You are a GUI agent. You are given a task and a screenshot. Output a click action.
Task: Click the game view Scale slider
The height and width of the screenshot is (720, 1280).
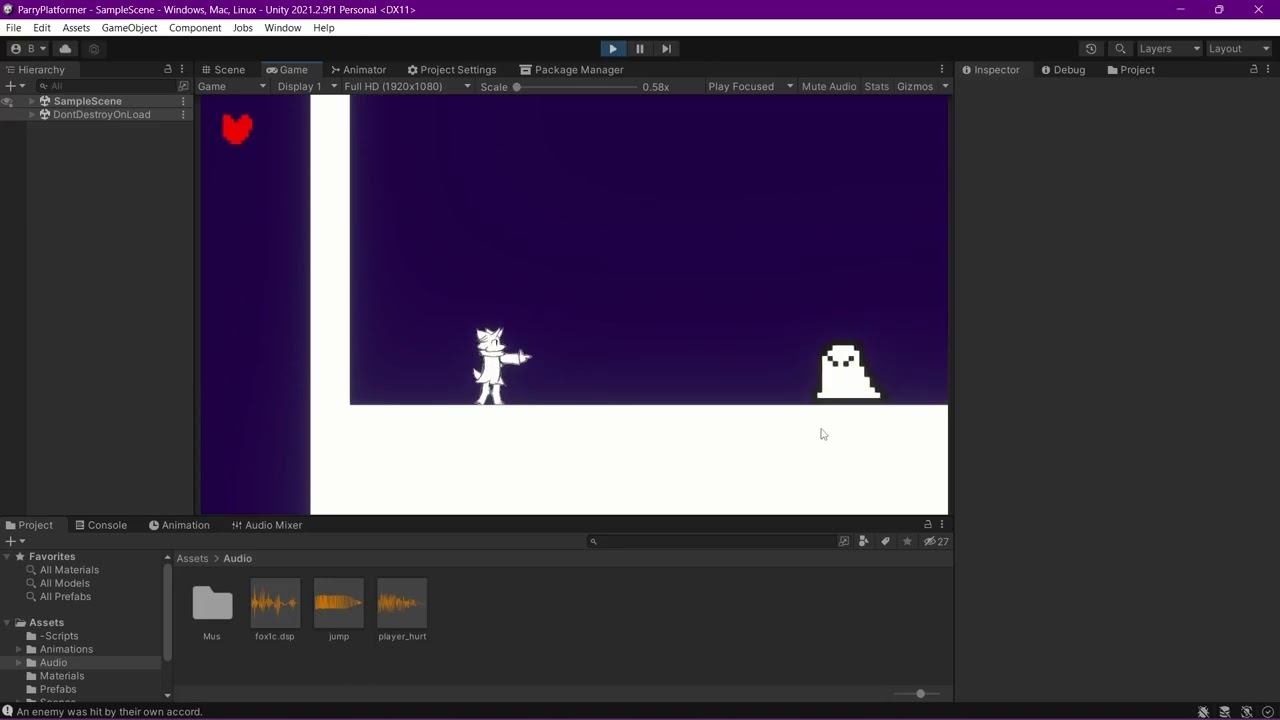pyautogui.click(x=576, y=87)
